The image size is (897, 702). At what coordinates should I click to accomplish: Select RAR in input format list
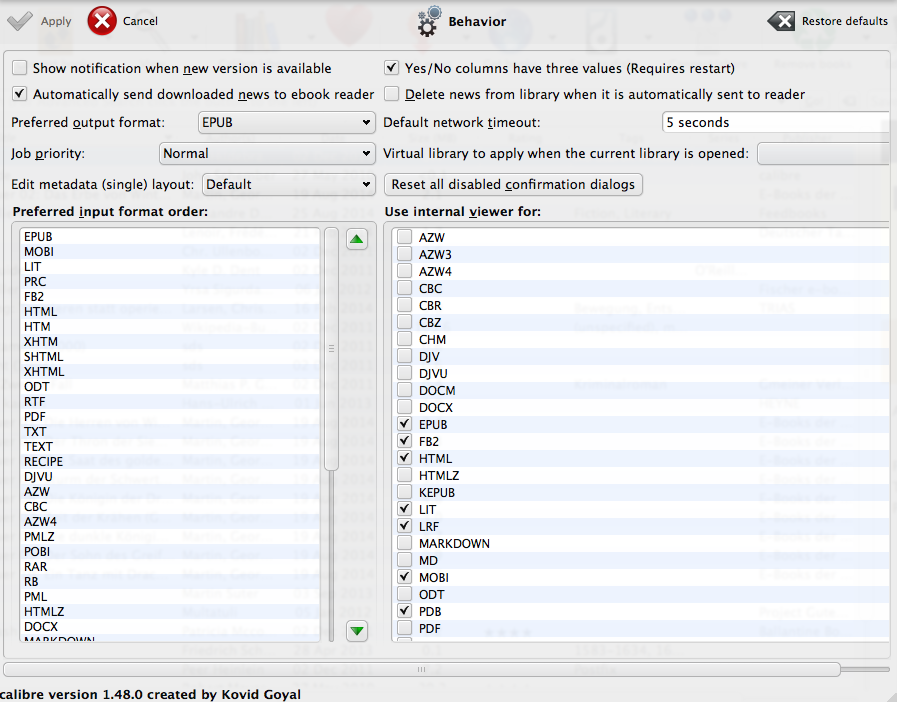pos(170,566)
